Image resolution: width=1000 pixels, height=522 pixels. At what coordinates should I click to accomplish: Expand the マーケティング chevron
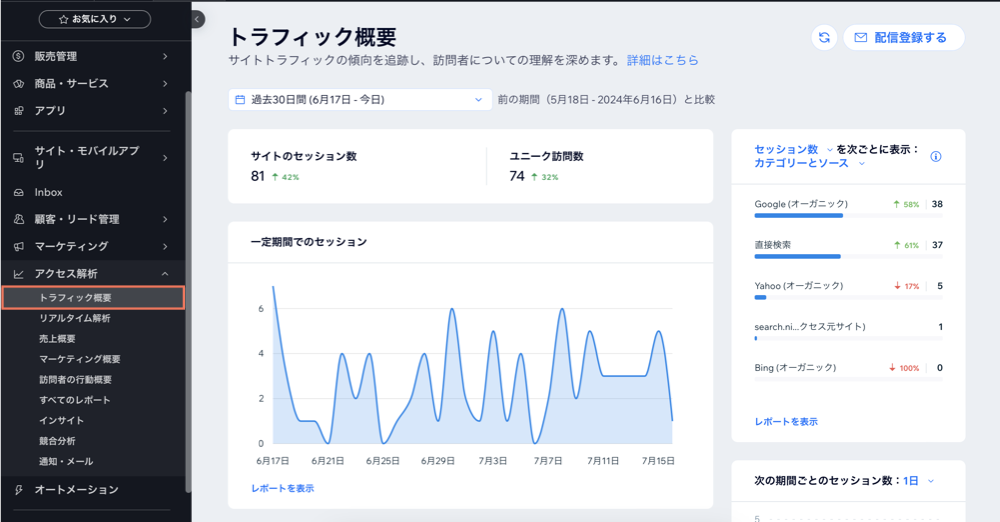coord(165,246)
